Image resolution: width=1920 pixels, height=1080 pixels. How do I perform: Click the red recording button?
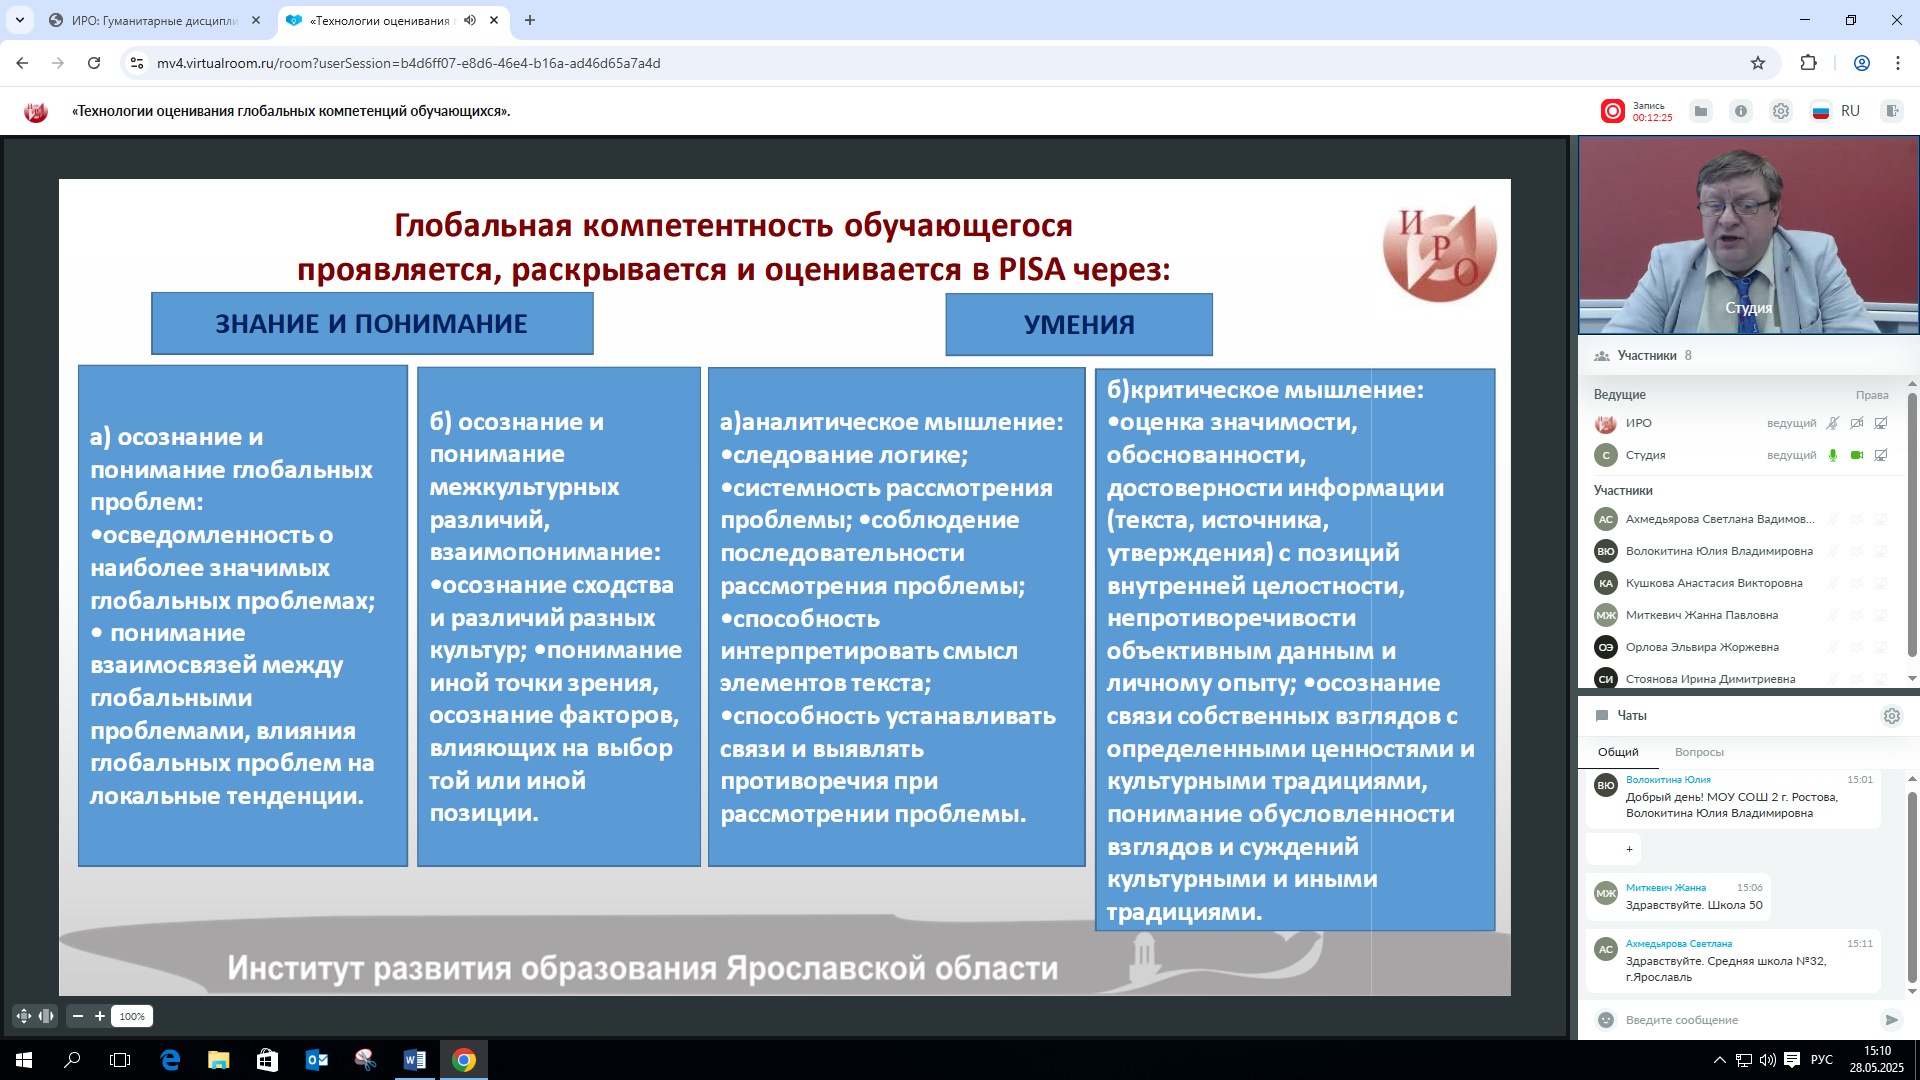(1612, 111)
